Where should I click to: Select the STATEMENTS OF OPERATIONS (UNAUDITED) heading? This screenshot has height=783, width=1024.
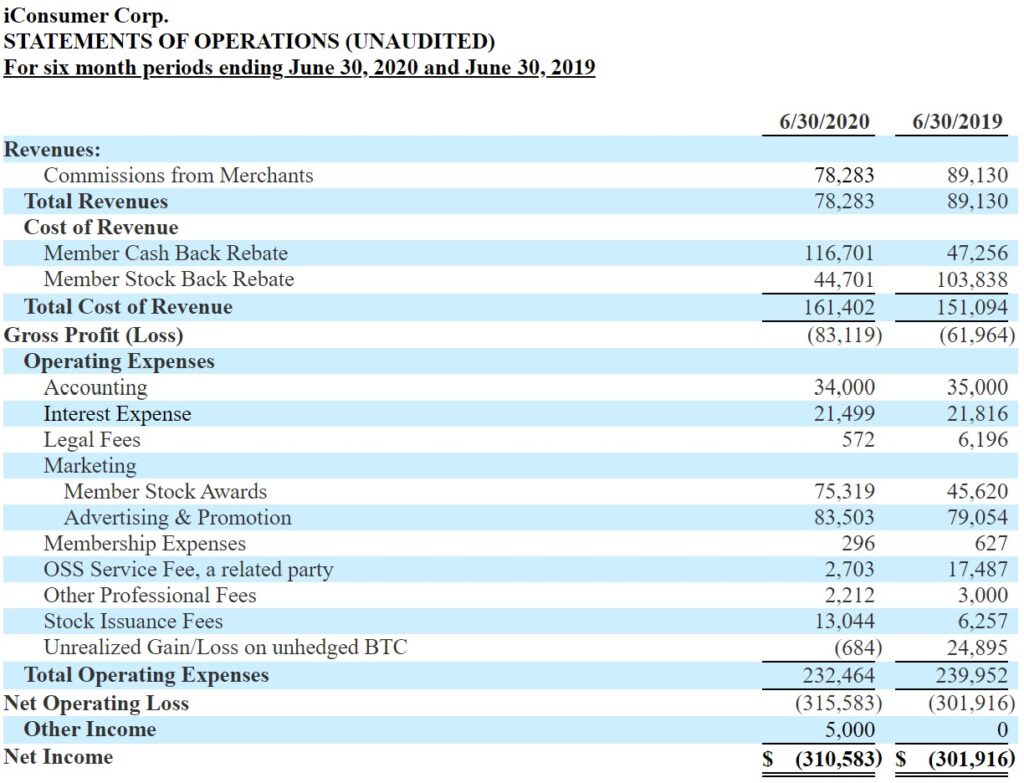click(x=249, y=41)
